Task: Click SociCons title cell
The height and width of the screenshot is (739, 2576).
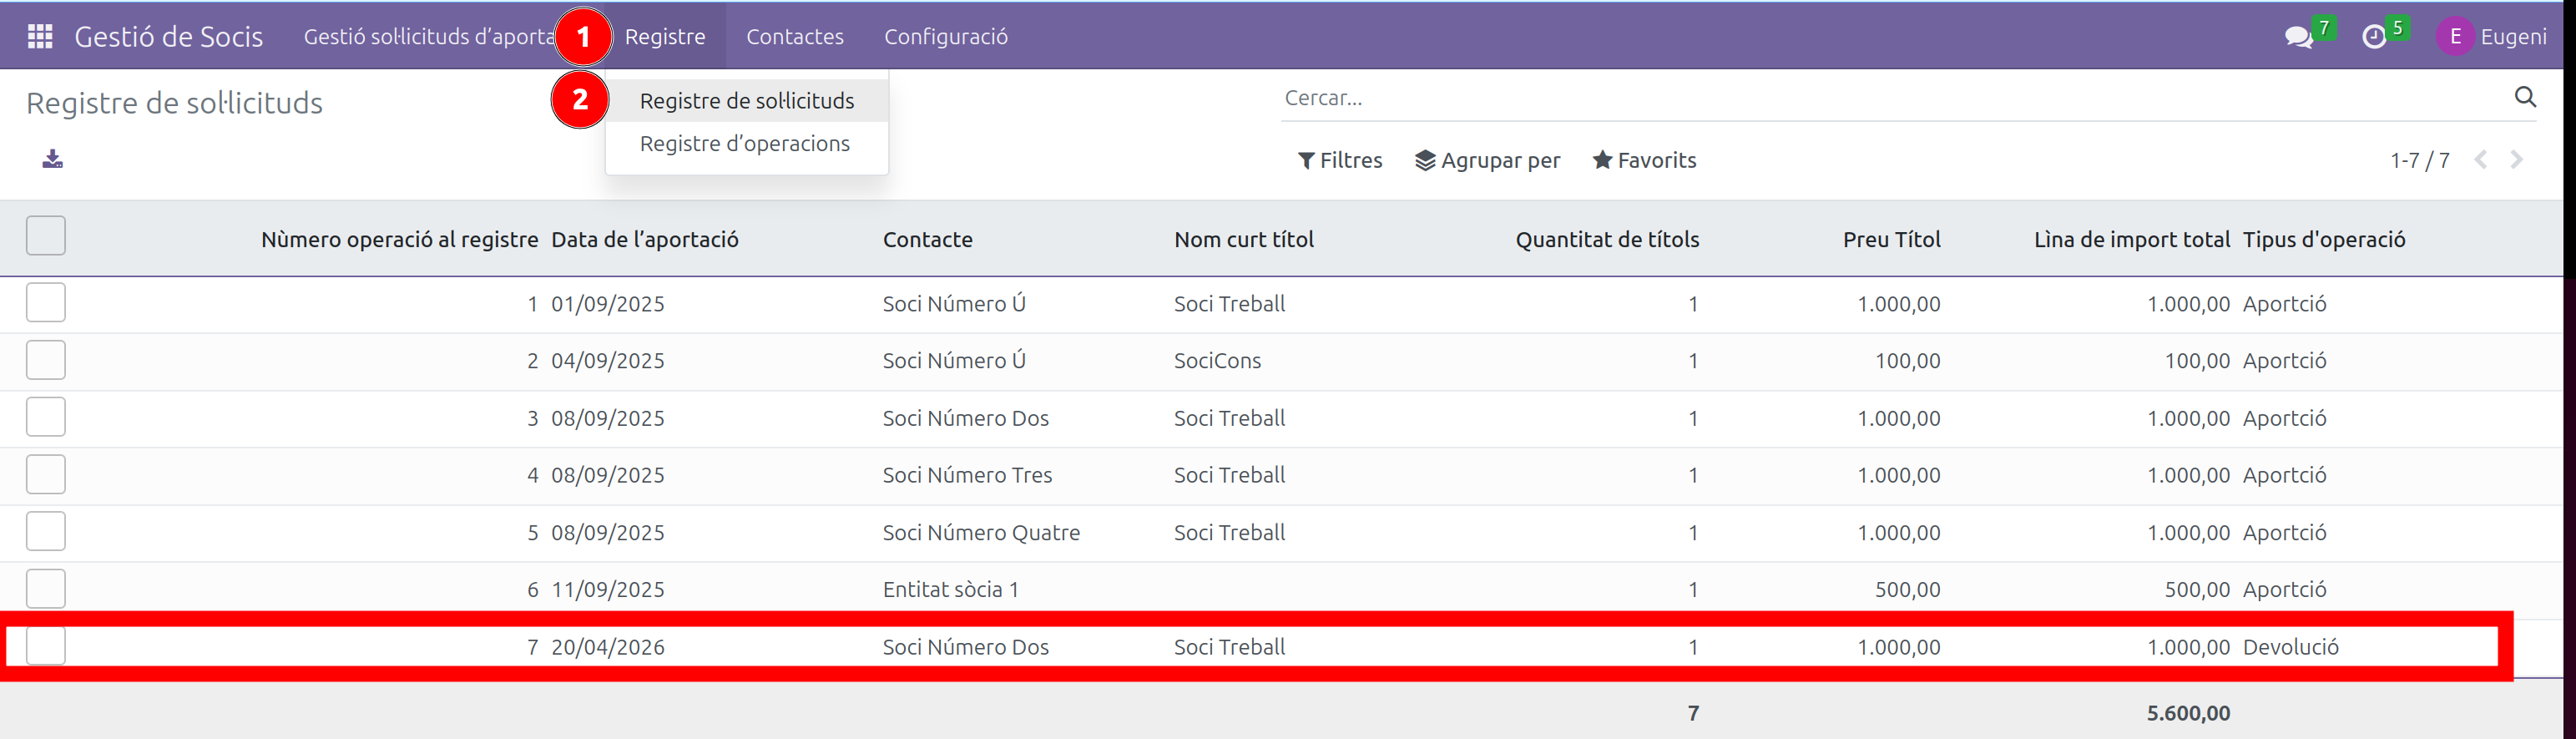Action: [x=1217, y=361]
